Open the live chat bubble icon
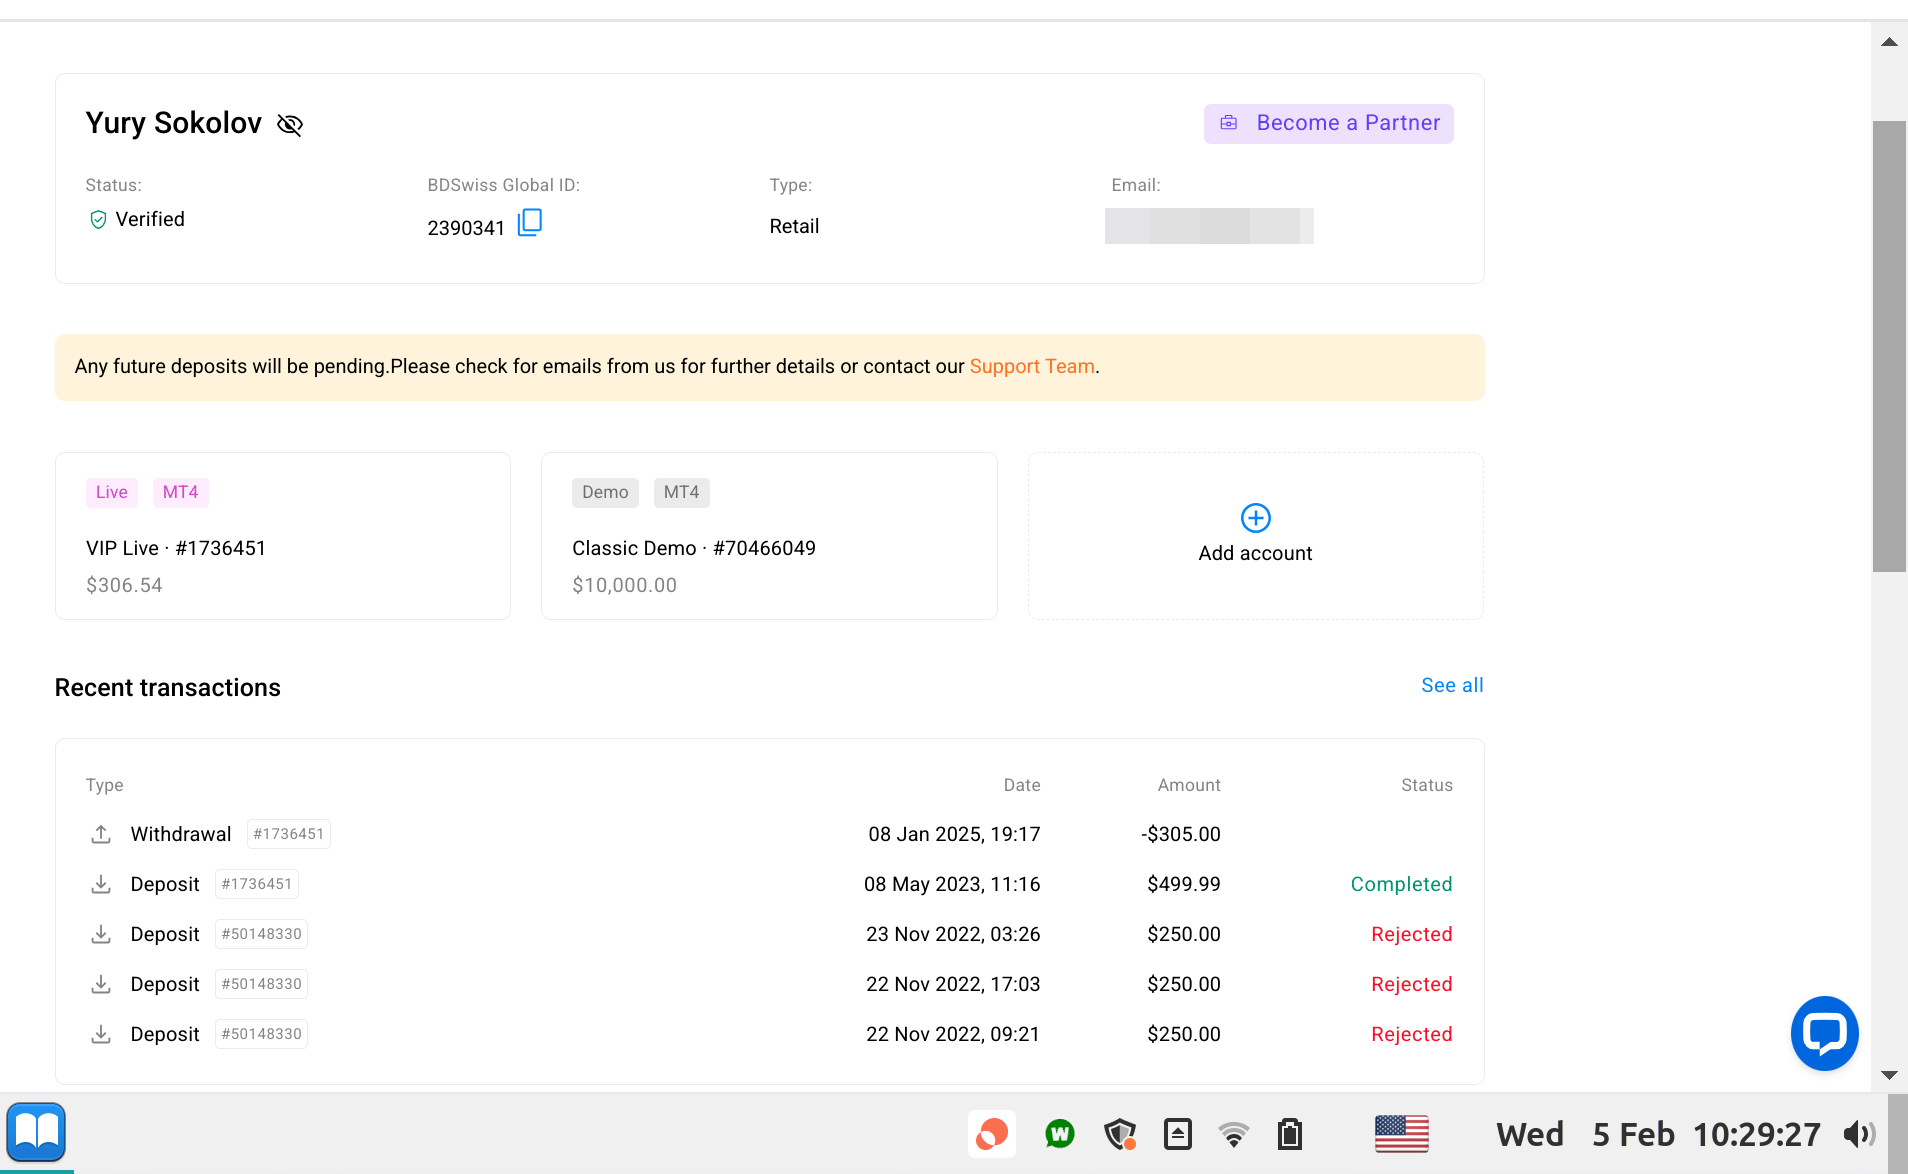This screenshot has height=1174, width=1908. pos(1824,1033)
